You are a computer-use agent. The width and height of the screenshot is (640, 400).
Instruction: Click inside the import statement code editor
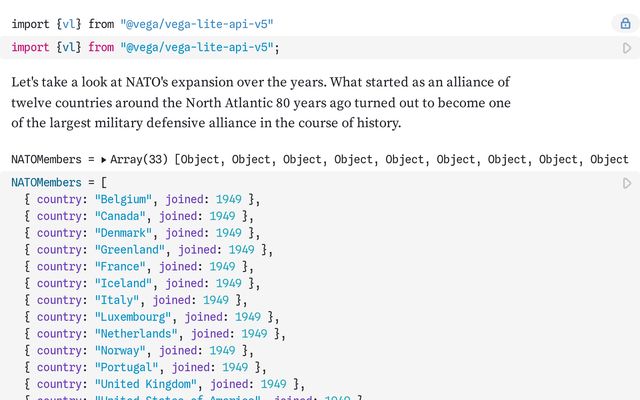coord(300,48)
